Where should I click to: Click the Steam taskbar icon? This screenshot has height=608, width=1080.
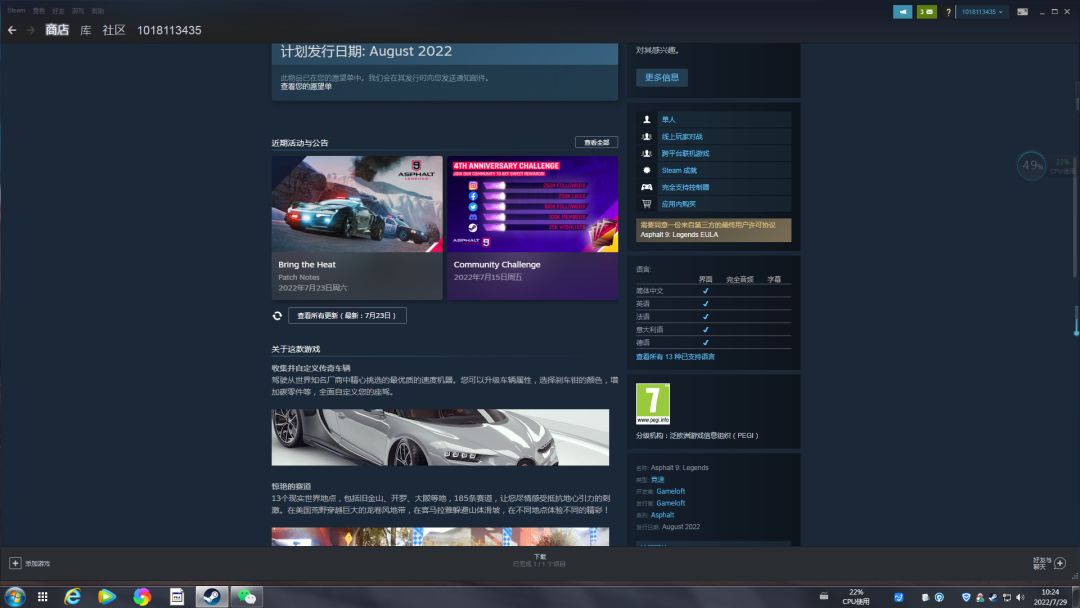tap(211, 597)
